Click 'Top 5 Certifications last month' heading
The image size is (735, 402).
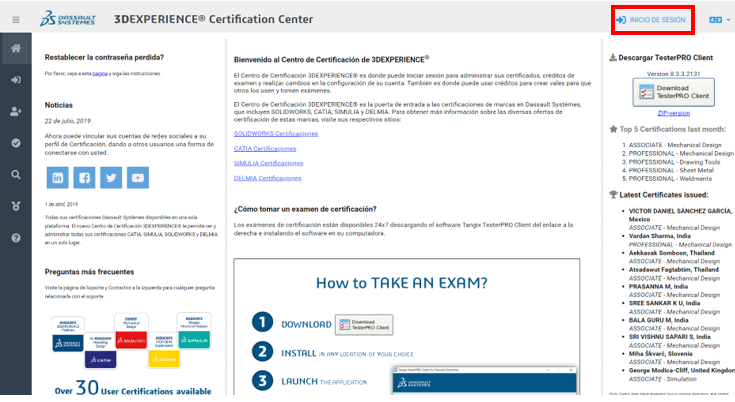pos(672,129)
